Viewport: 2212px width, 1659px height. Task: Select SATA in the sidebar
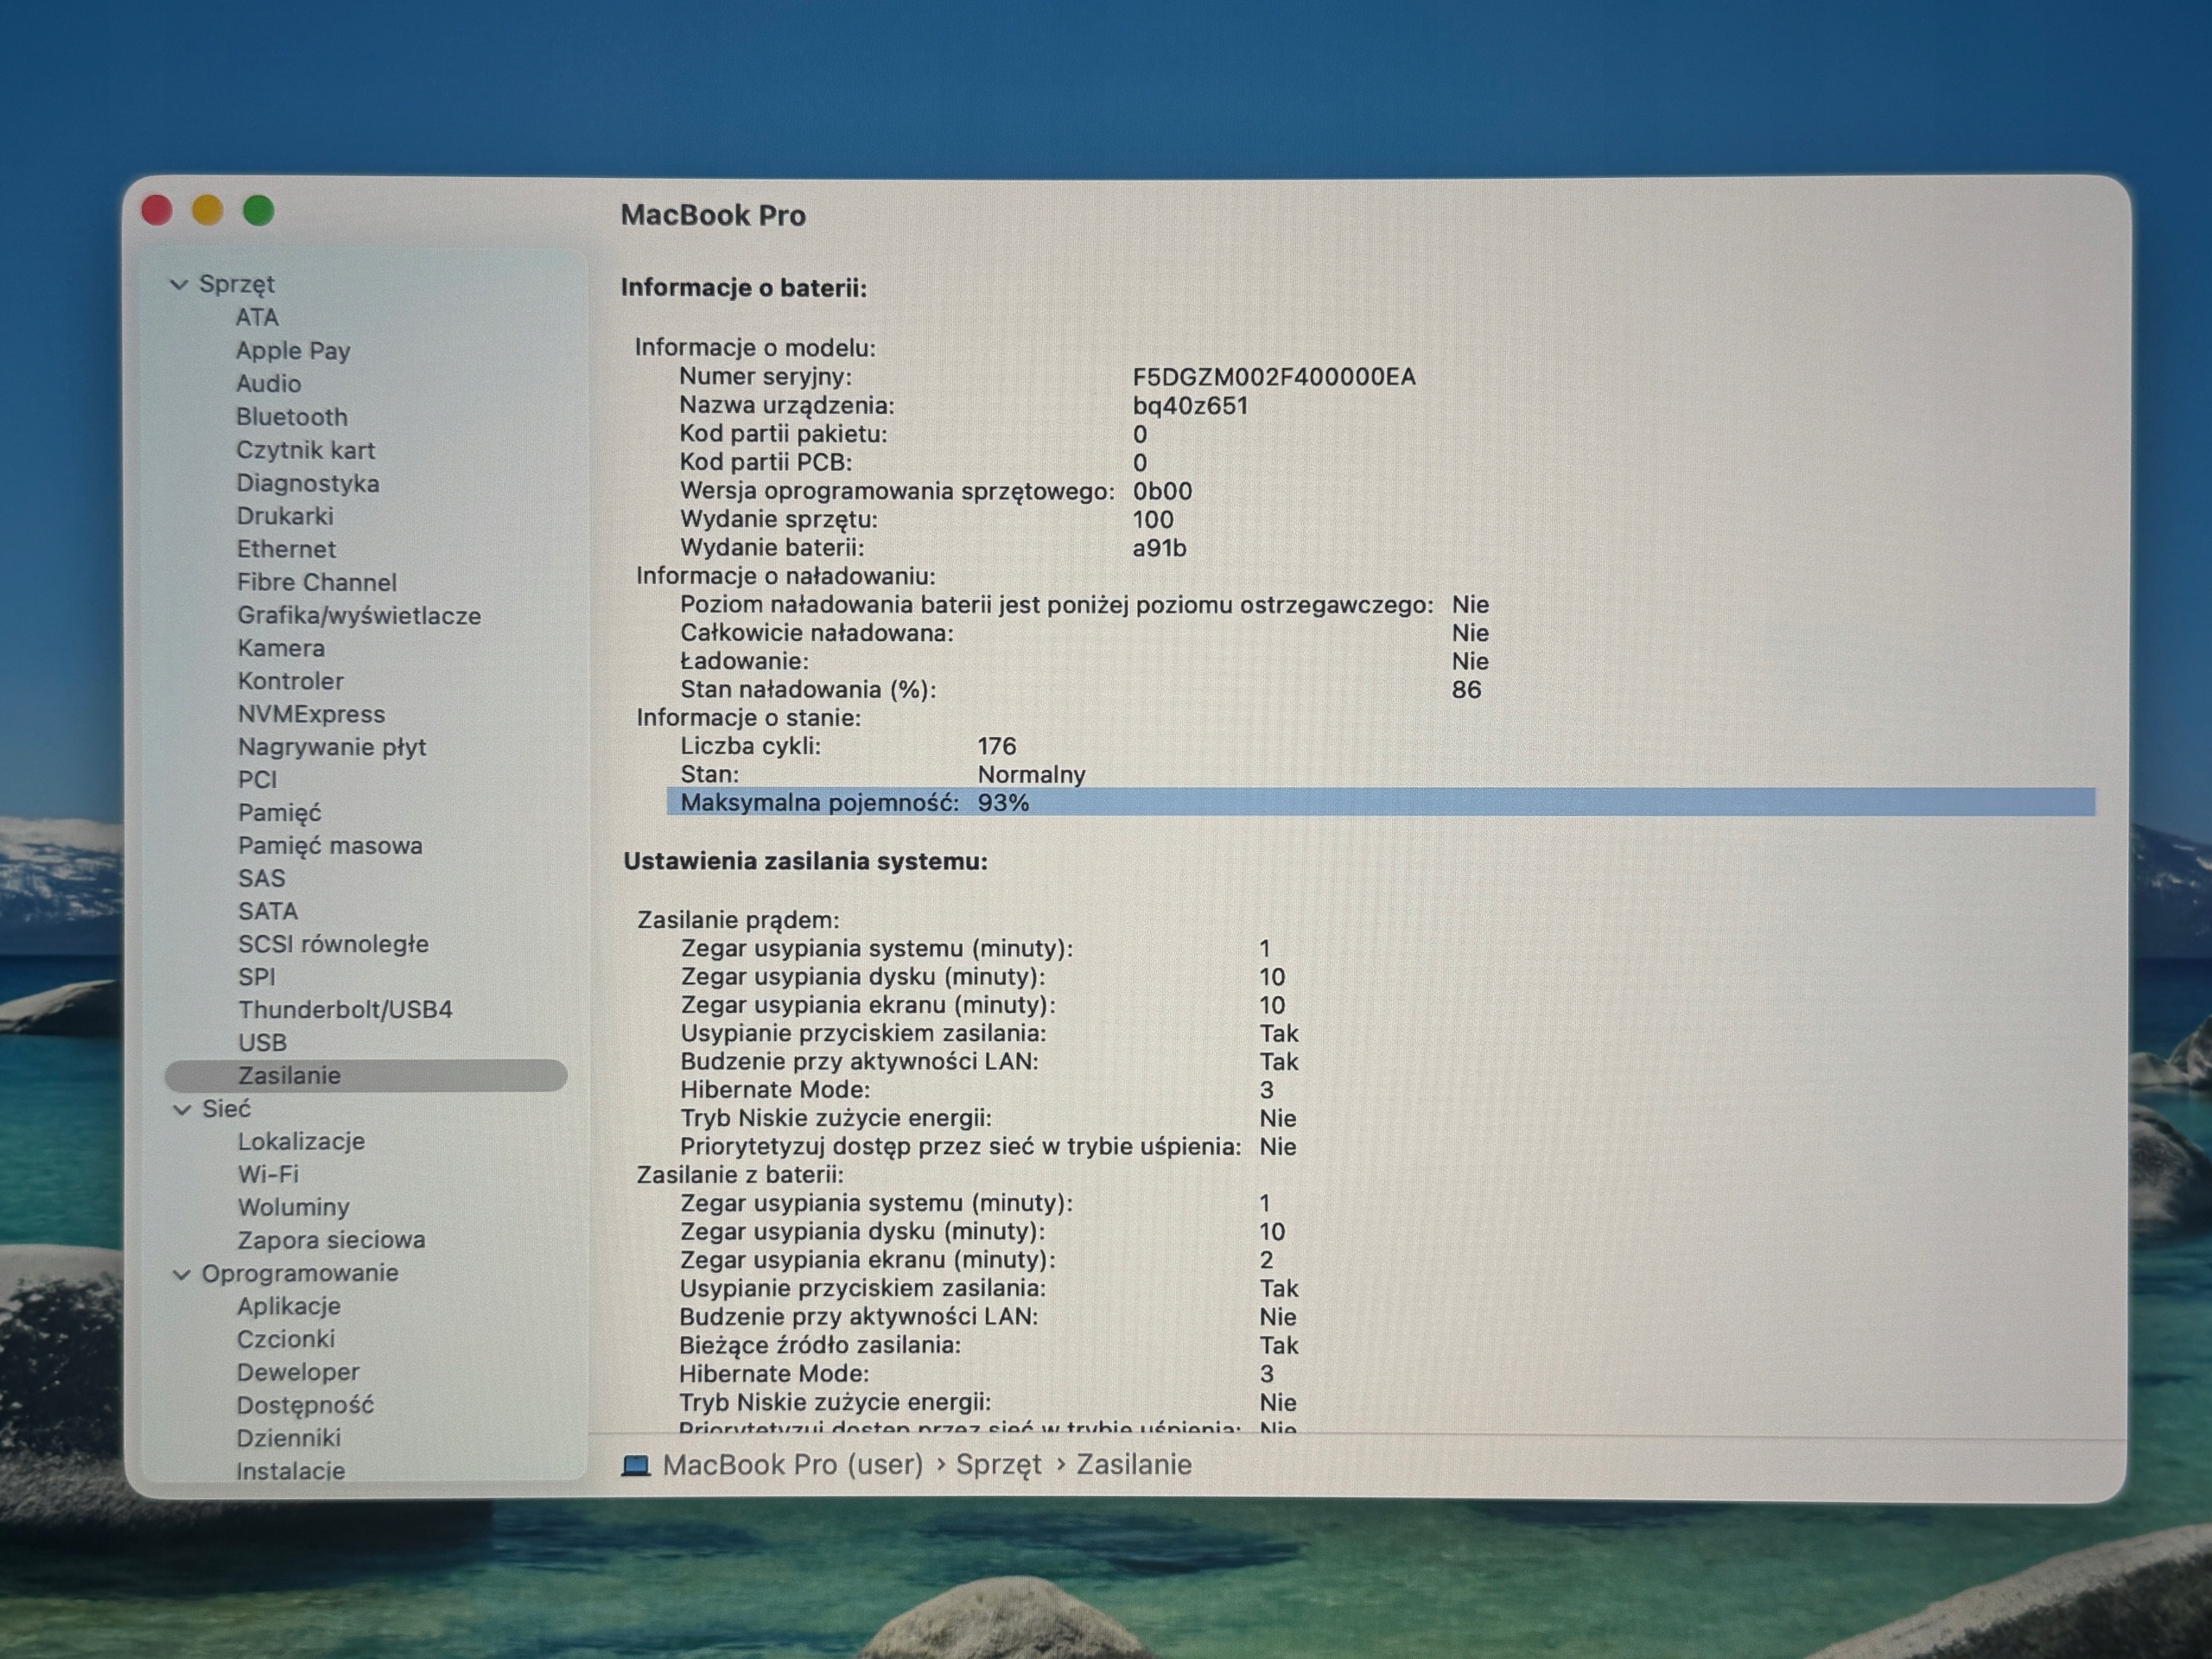268,912
